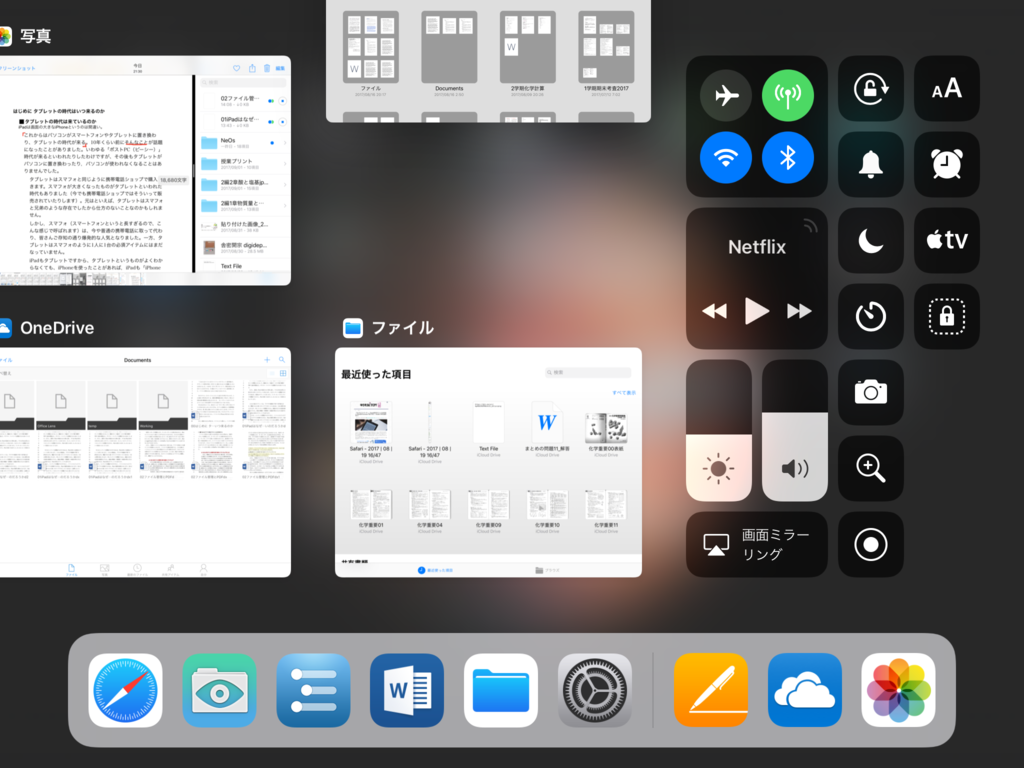Switch to the 写真 app card
The image size is (1024, 768).
145,170
